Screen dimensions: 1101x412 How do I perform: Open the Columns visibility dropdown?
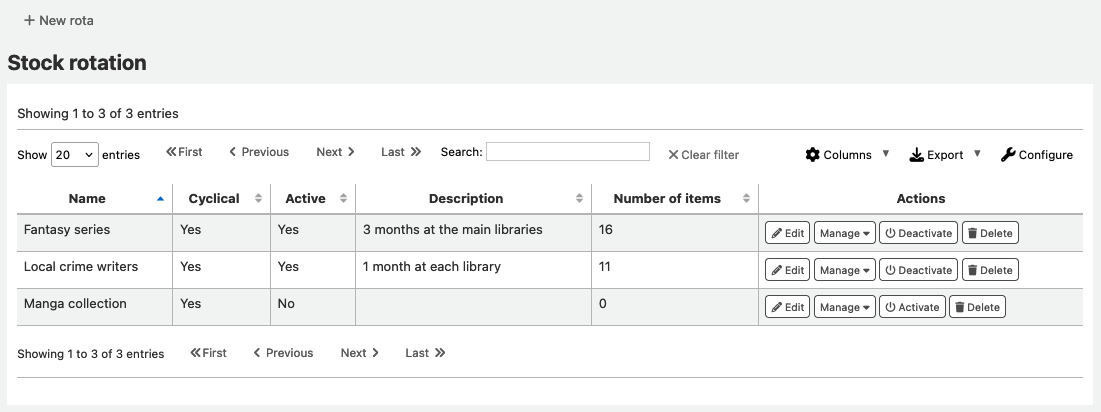846,155
